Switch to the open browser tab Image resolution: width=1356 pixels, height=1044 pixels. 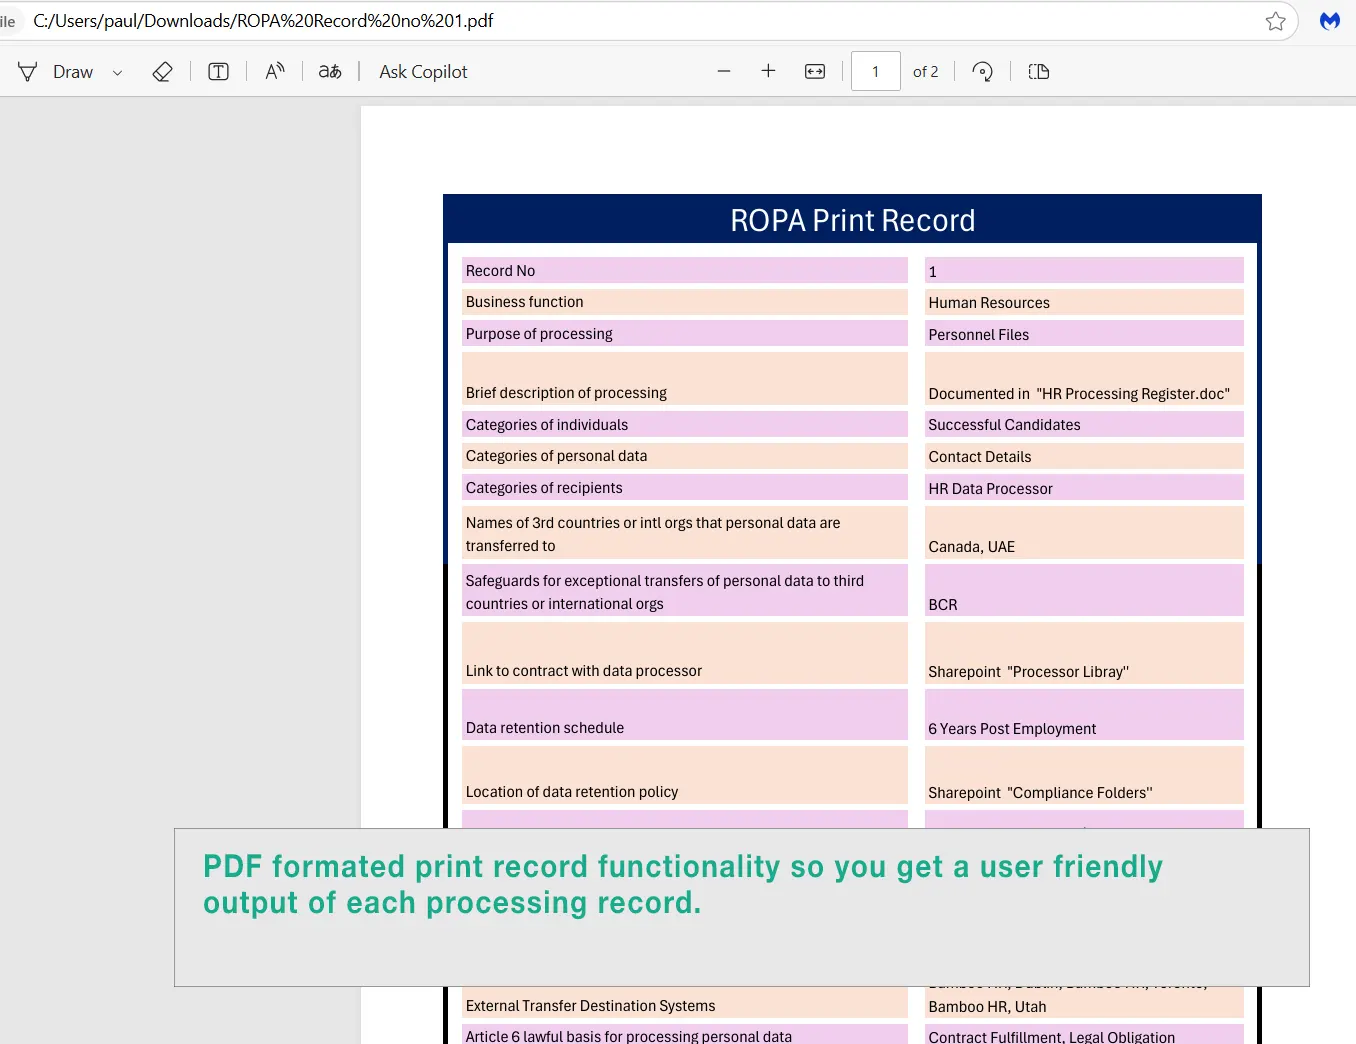pos(10,20)
